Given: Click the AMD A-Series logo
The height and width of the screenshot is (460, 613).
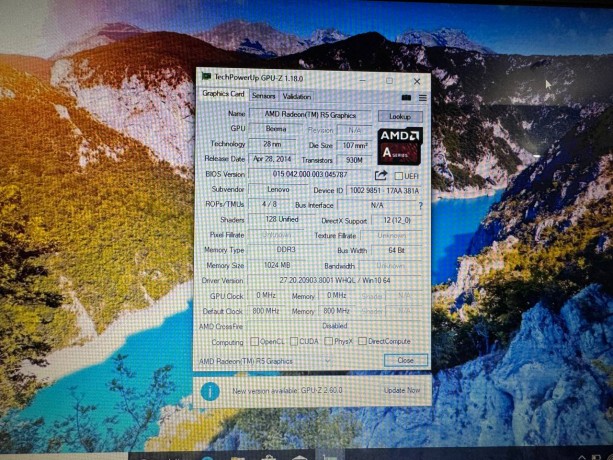Looking at the screenshot, I should point(400,145).
